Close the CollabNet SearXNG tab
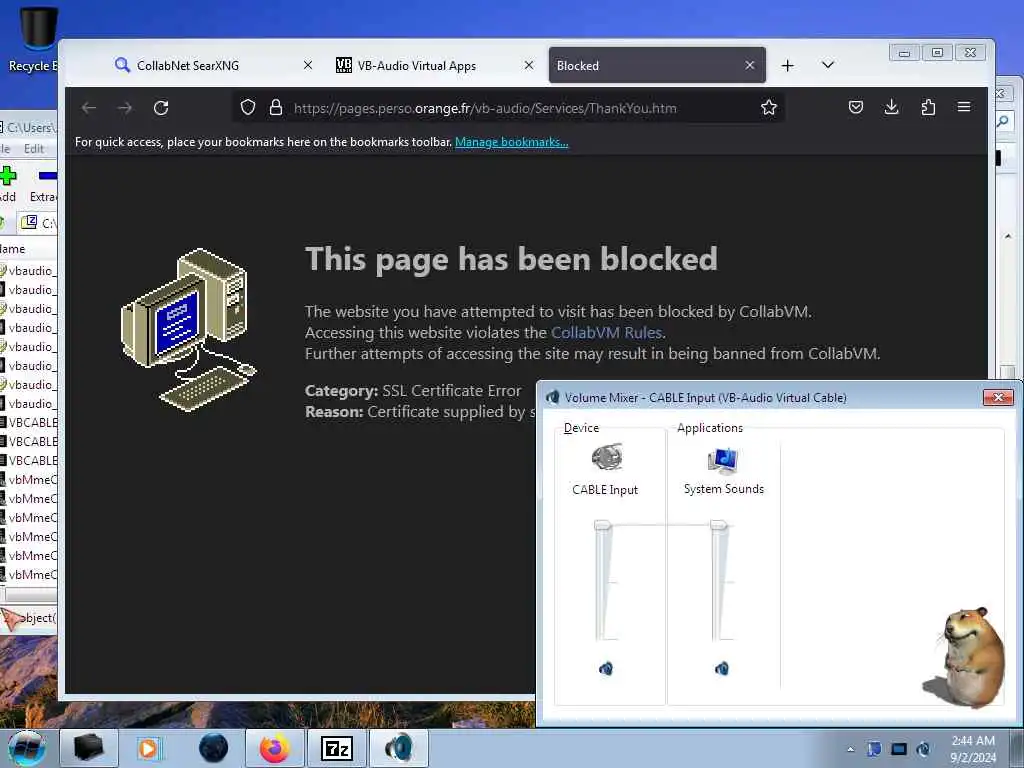The width and height of the screenshot is (1024, 768). click(x=308, y=65)
